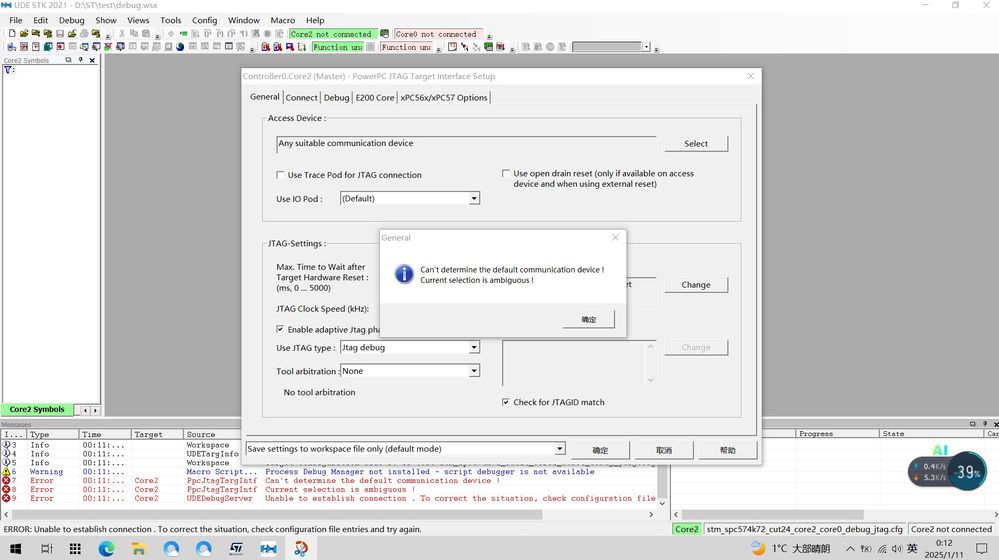999x560 pixels.
Task: Click the pin icon of Core2 Symbols panel
Action: tap(80, 60)
